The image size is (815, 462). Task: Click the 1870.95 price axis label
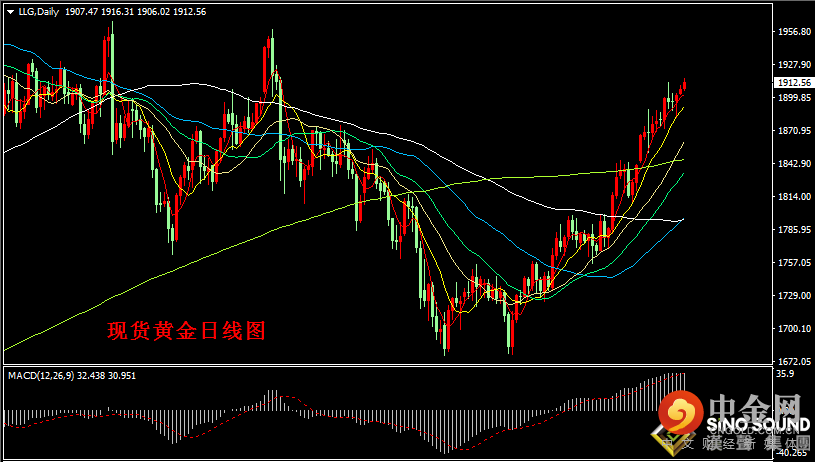click(794, 130)
